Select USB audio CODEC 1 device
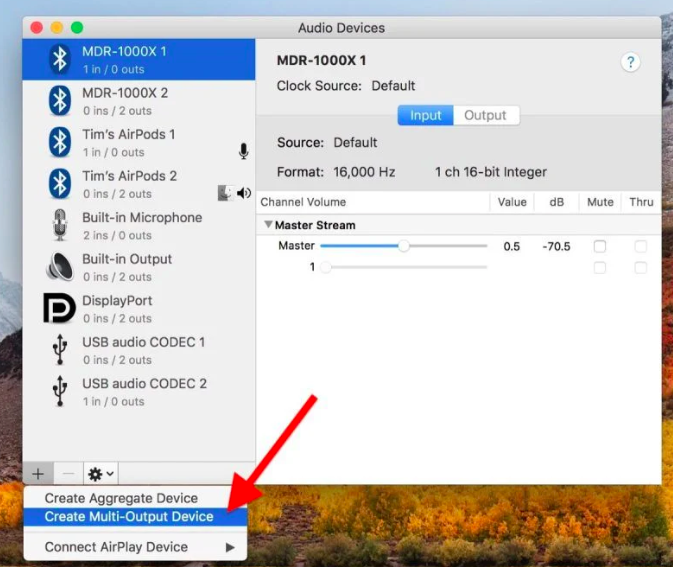 [x=139, y=350]
